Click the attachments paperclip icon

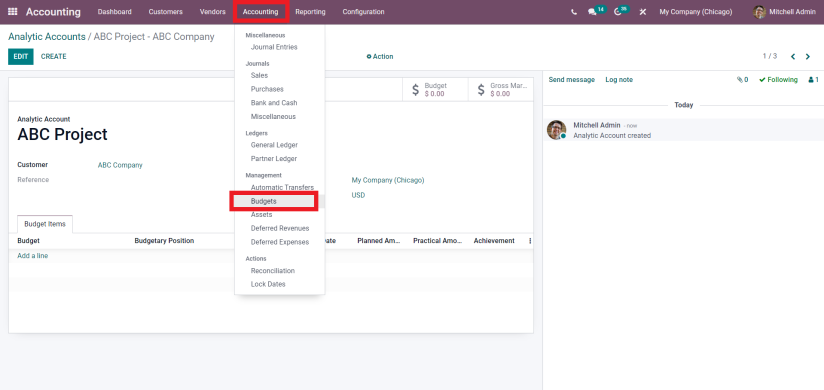[743, 80]
